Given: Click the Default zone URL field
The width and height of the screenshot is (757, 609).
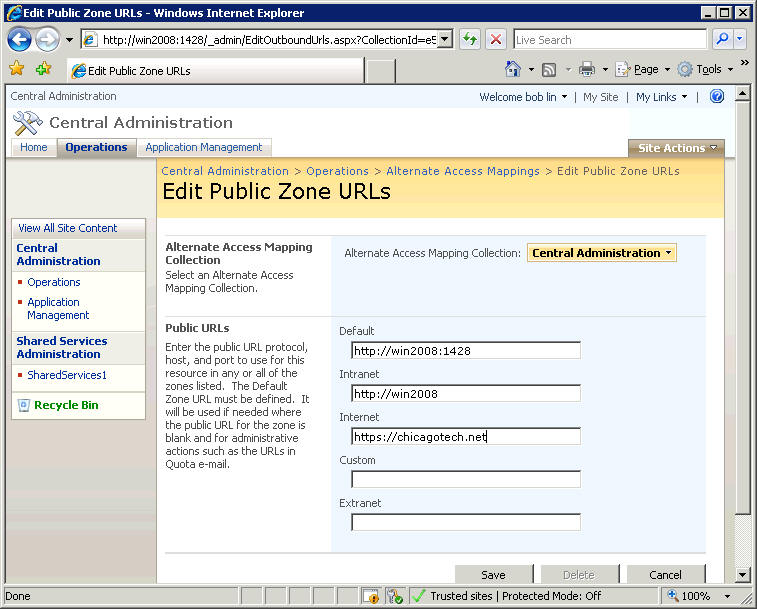Looking at the screenshot, I should (466, 351).
